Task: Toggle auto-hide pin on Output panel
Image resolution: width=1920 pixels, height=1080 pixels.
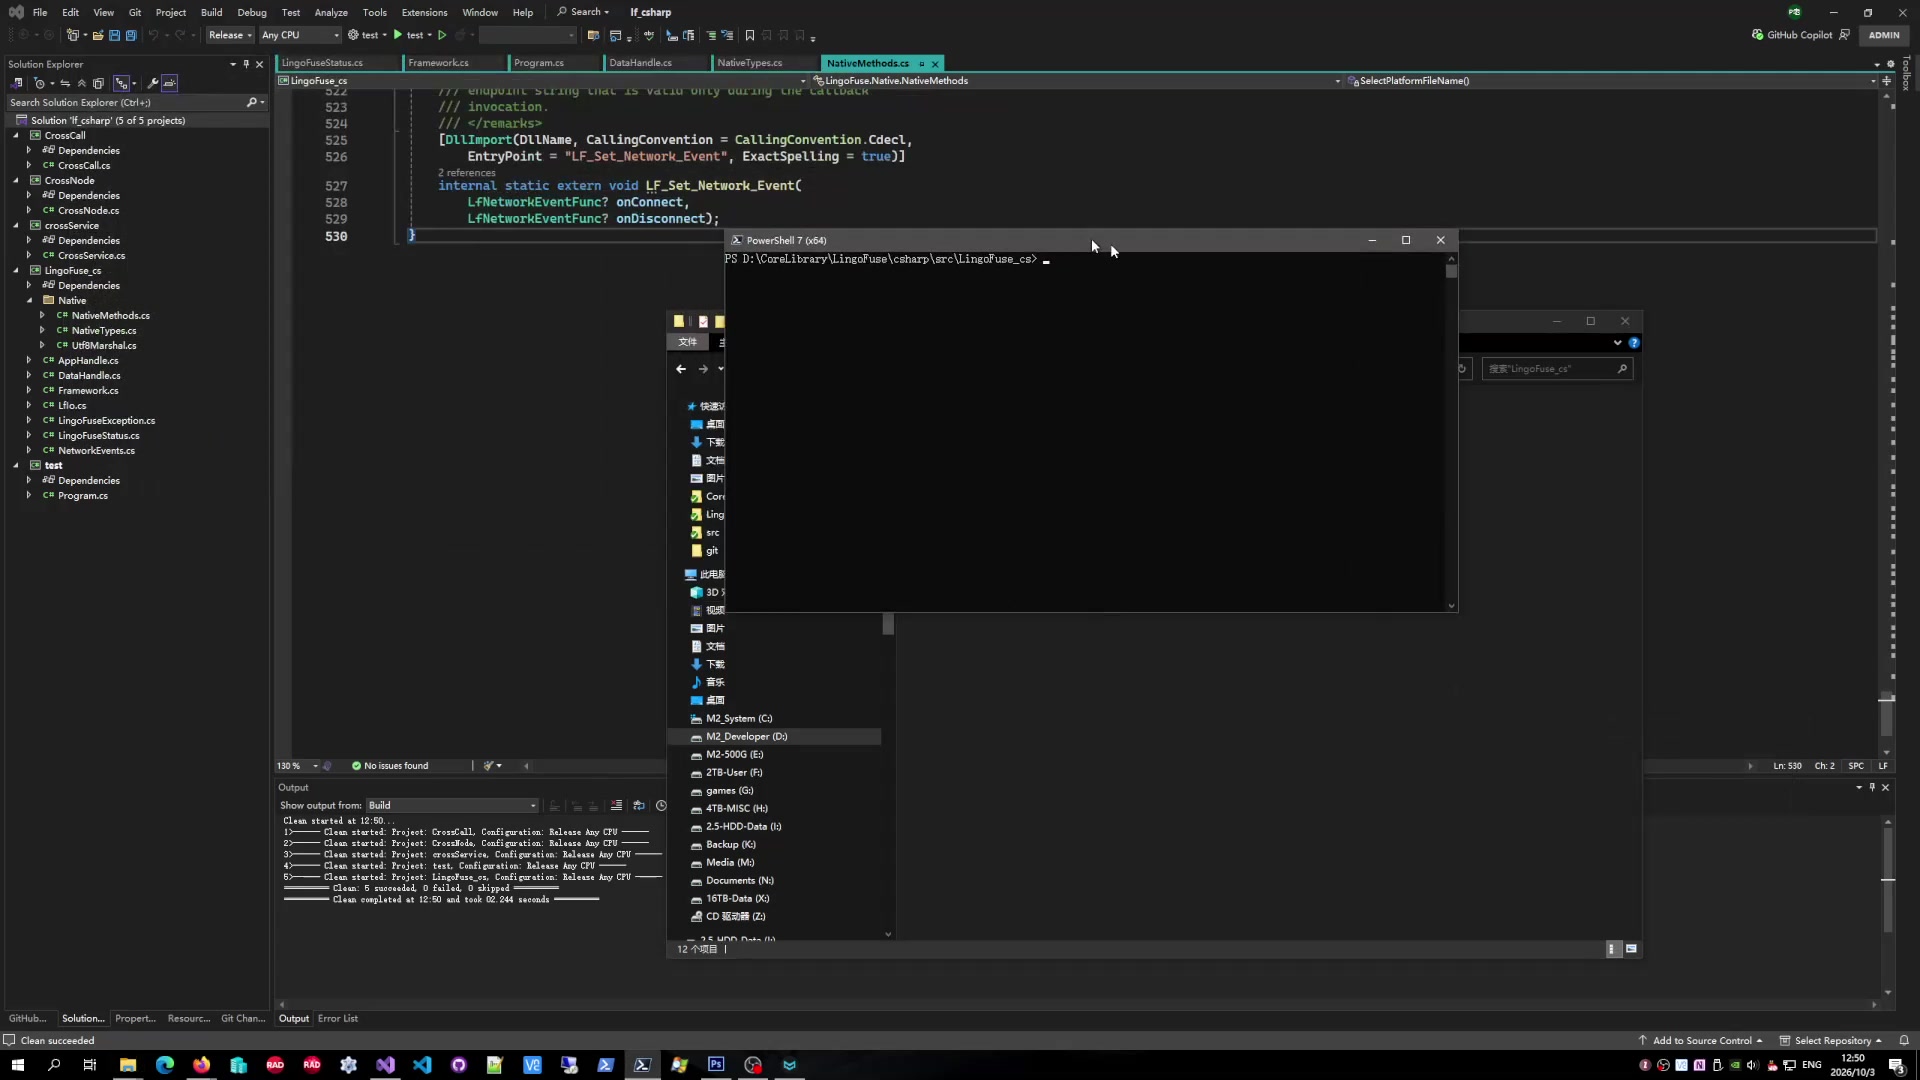Action: (x=1872, y=788)
